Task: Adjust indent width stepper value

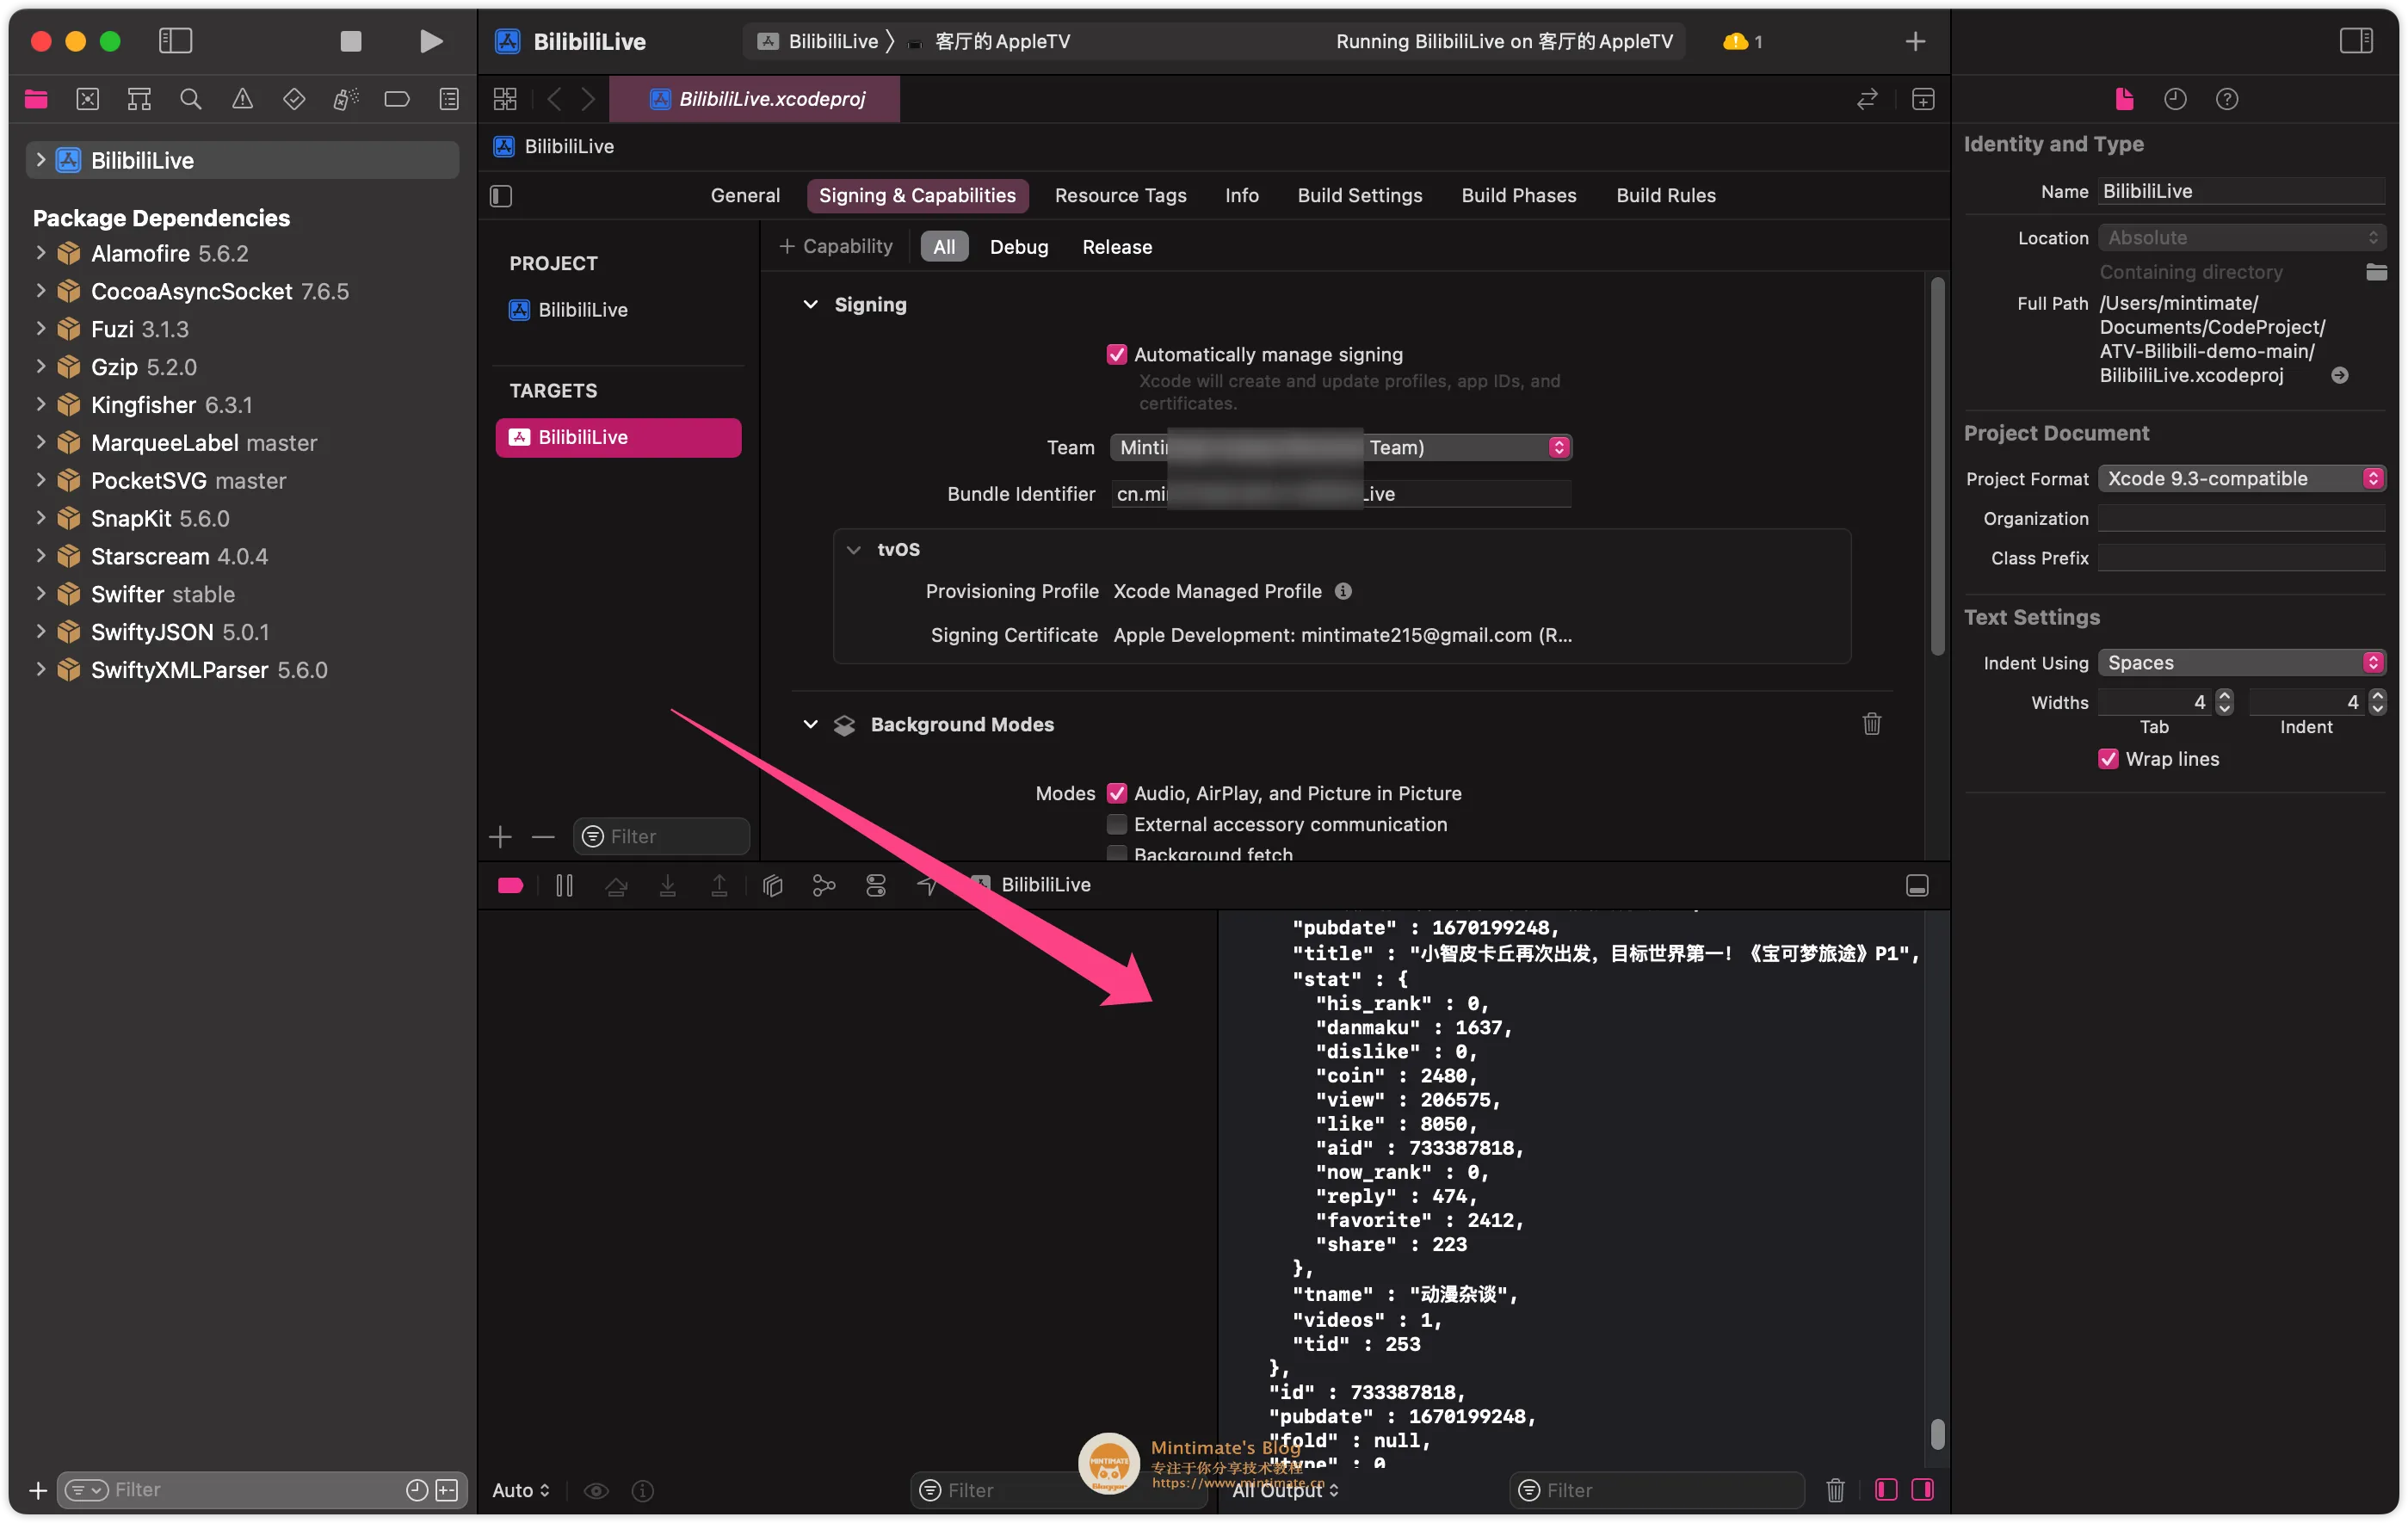Action: tap(2374, 700)
